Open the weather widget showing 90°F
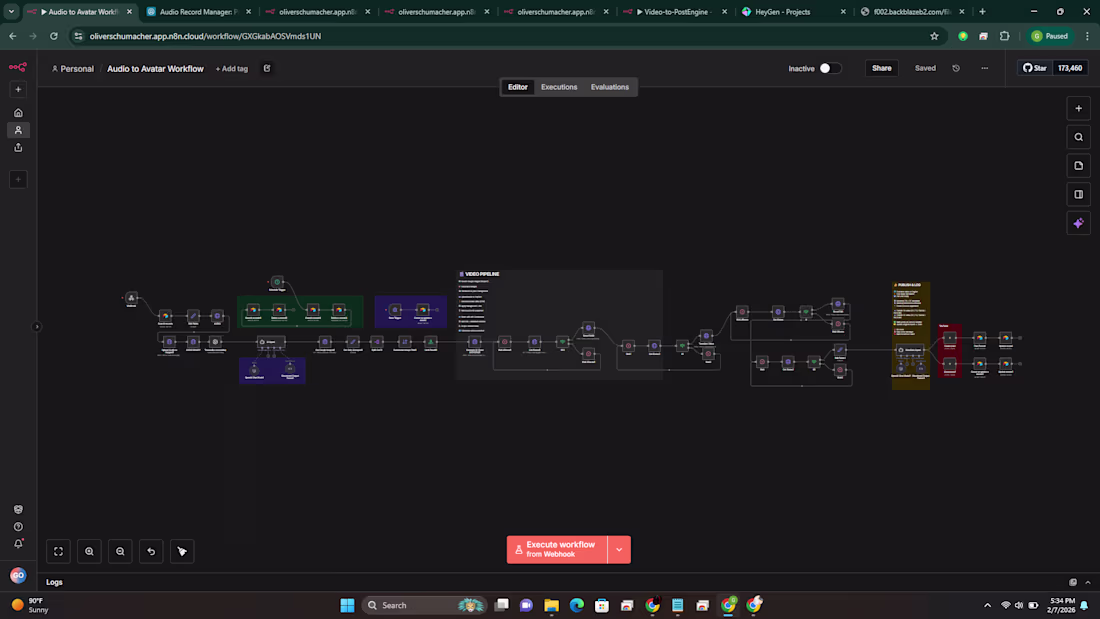The height and width of the screenshot is (619, 1100). click(30, 605)
